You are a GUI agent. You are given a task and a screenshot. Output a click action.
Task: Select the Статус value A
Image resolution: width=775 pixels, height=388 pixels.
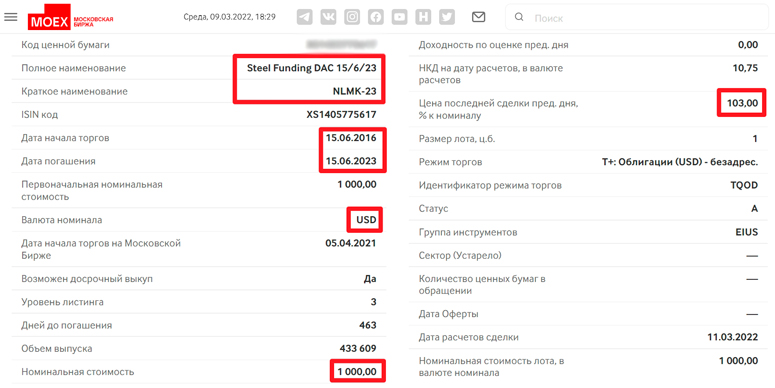point(755,209)
